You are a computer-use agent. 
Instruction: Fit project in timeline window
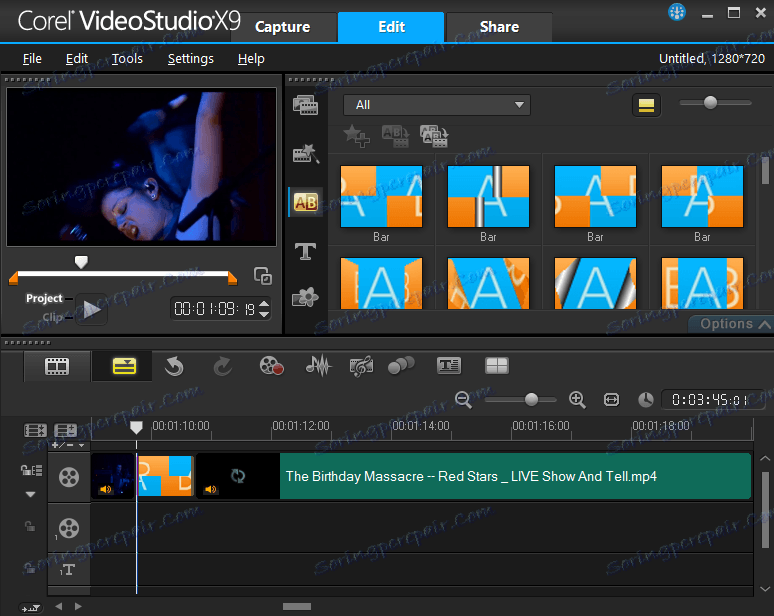pyautogui.click(x=611, y=399)
